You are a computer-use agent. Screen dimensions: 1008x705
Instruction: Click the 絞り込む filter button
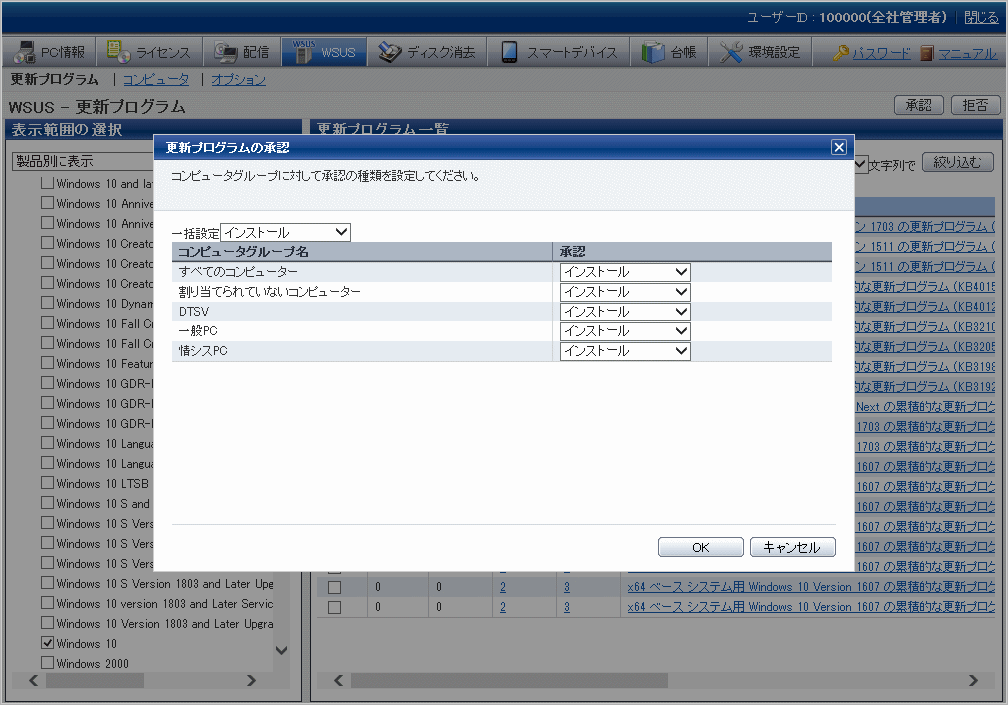(957, 163)
